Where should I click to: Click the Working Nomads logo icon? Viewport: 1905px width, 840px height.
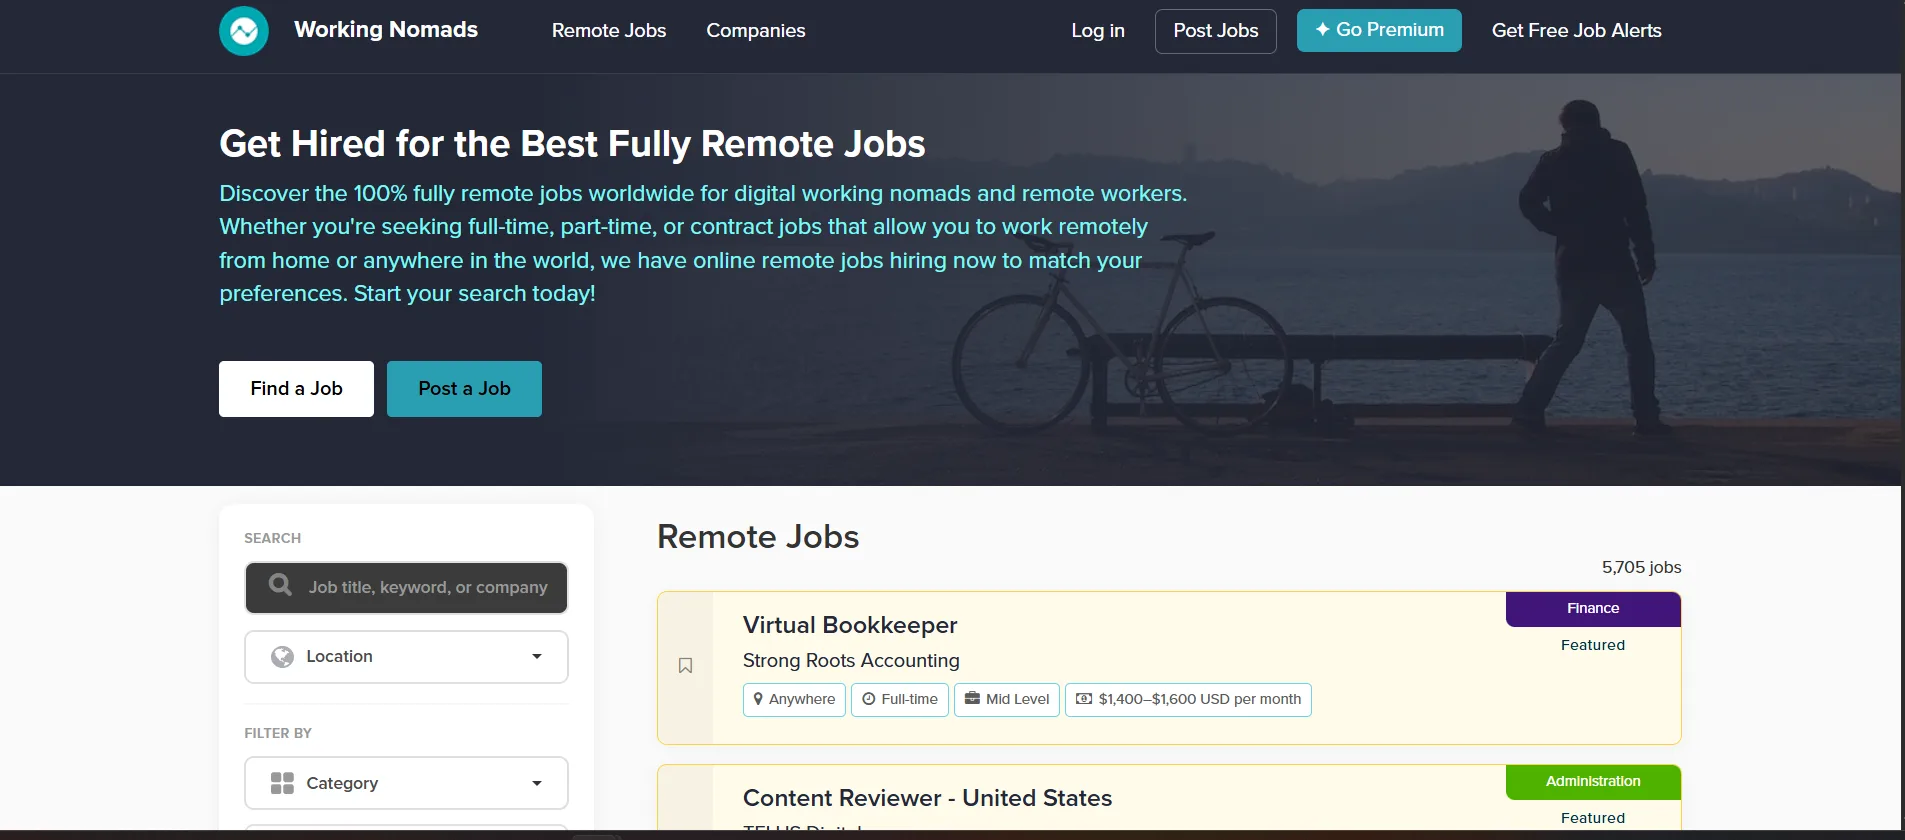(x=244, y=31)
